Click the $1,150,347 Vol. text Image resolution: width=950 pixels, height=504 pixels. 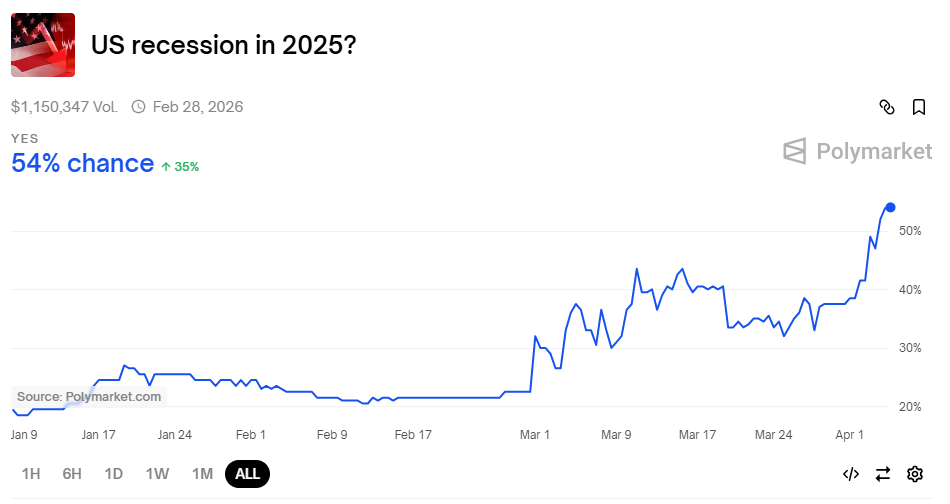click(64, 107)
